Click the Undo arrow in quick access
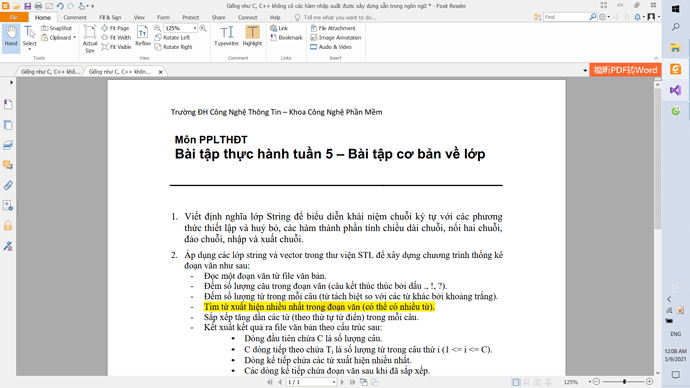 pyautogui.click(x=60, y=6)
